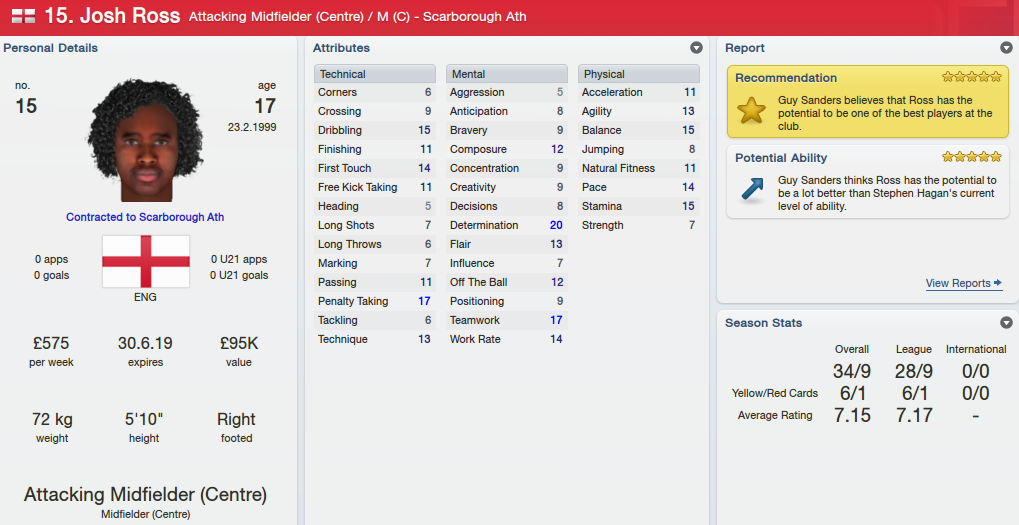Click the England flag icon in header
The image size is (1019, 525).
click(23, 16)
